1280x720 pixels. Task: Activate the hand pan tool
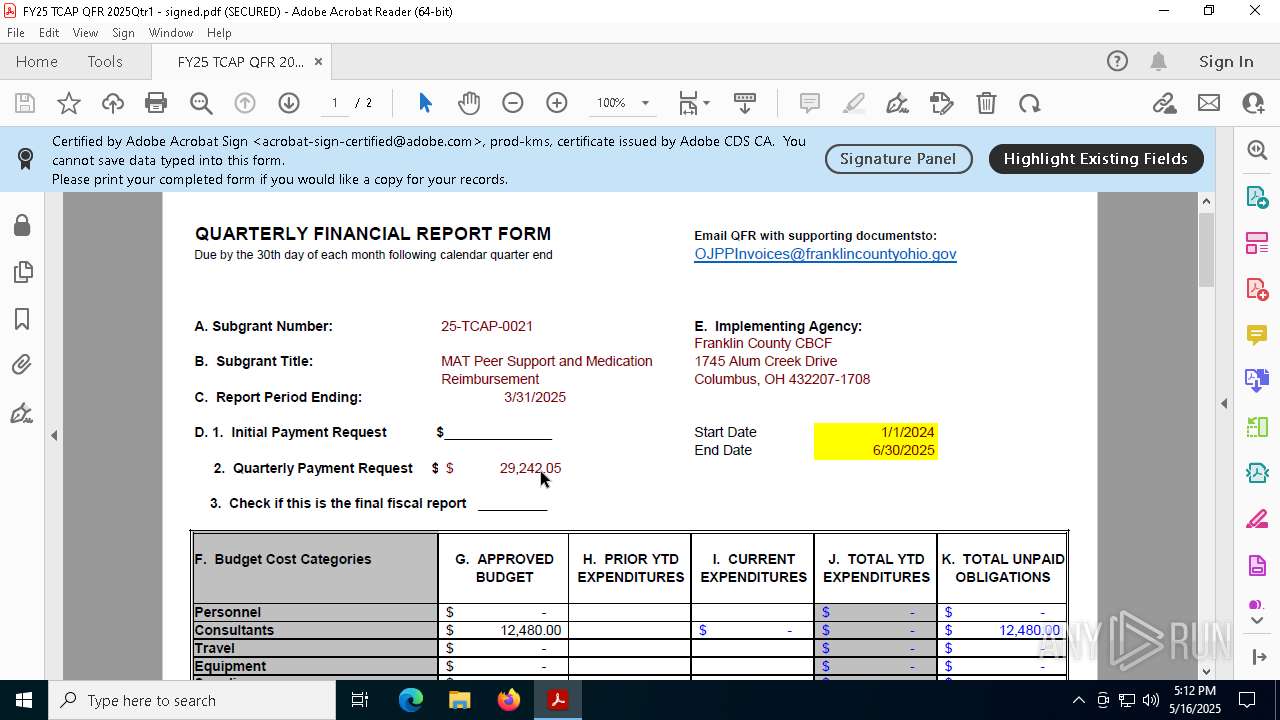click(469, 103)
